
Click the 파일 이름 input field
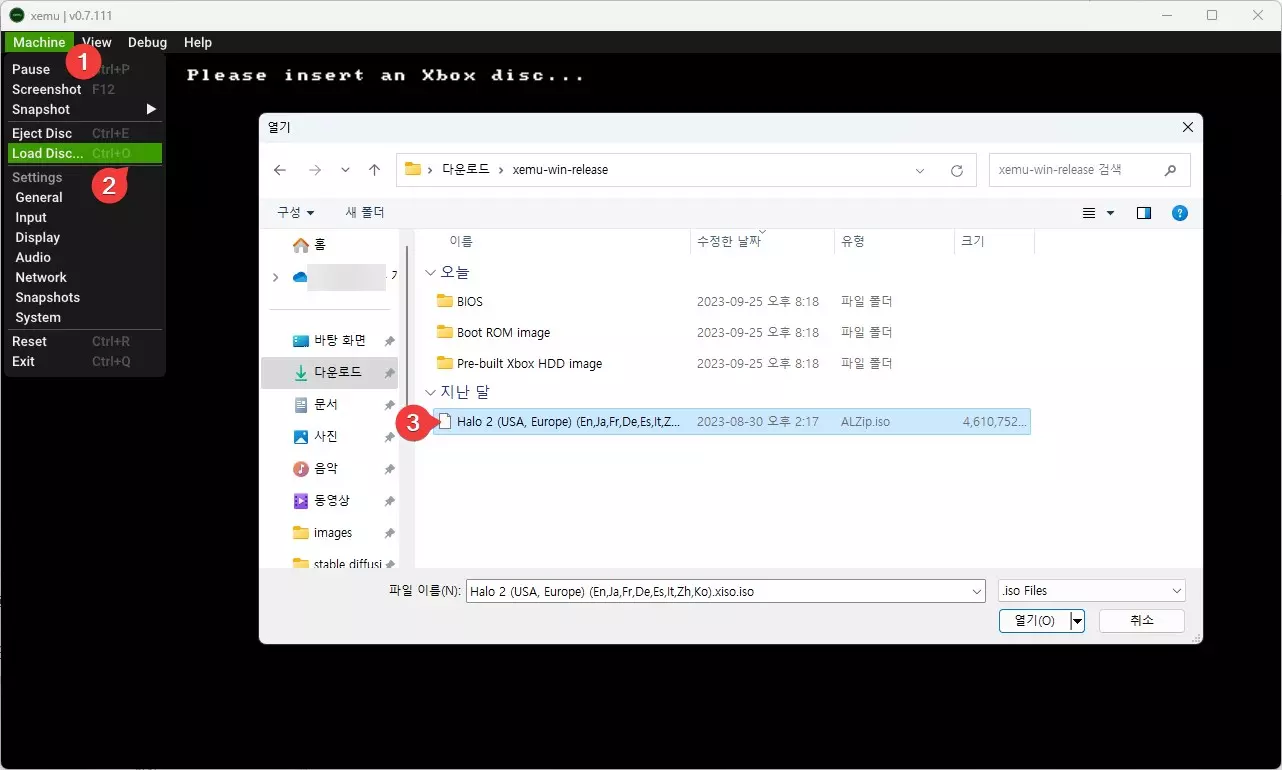(x=725, y=591)
